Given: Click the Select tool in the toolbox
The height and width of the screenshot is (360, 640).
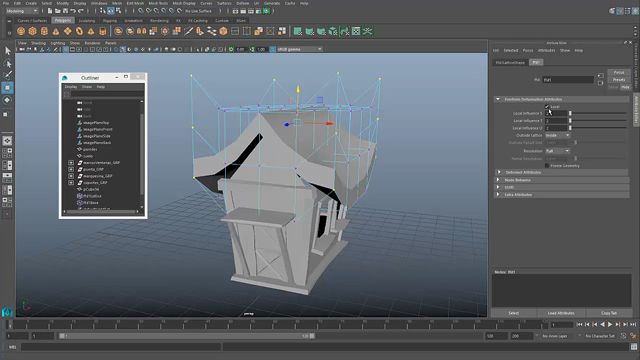Looking at the screenshot, I should click(7, 51).
